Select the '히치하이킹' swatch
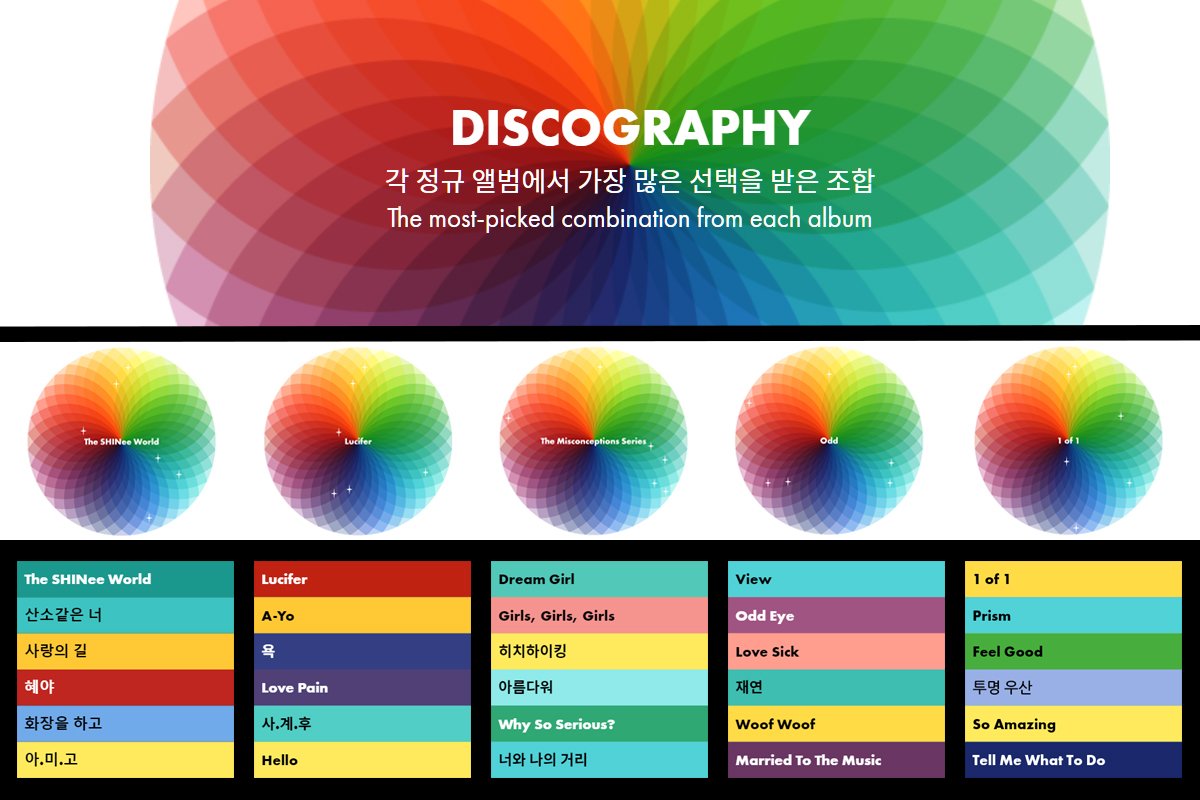1200x800 pixels. click(x=599, y=651)
